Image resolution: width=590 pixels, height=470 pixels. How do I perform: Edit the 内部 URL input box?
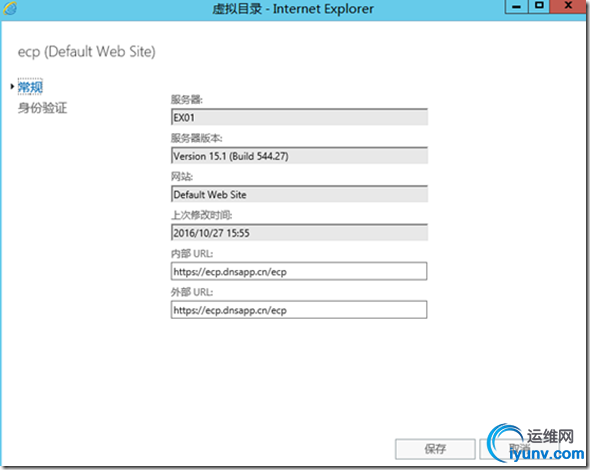[x=299, y=271]
